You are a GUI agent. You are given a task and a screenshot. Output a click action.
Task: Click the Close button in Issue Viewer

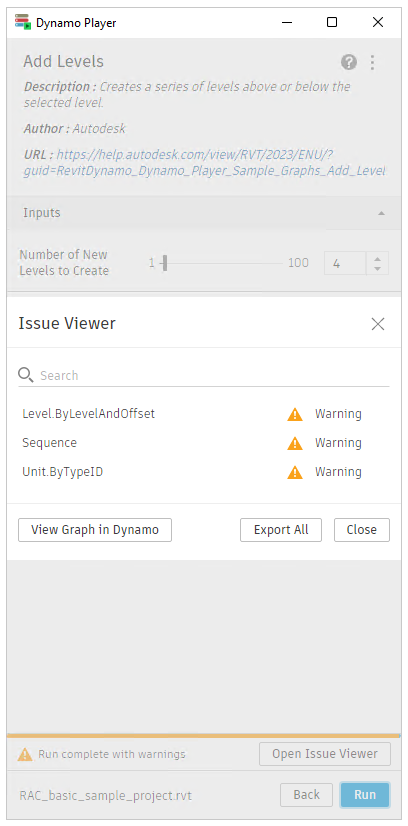[362, 530]
